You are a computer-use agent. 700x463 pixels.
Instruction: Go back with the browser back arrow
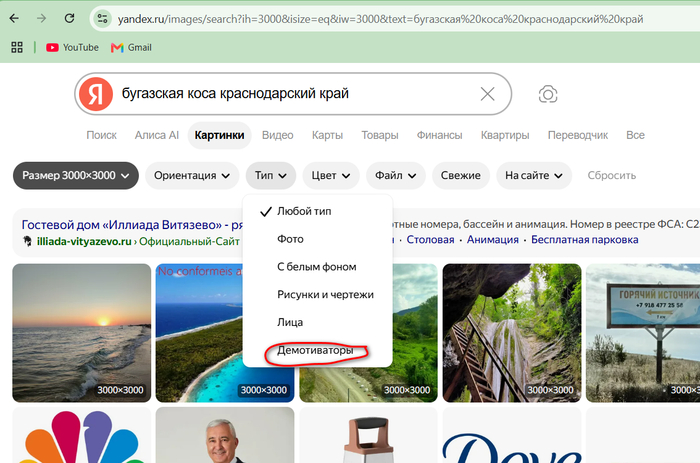14,19
